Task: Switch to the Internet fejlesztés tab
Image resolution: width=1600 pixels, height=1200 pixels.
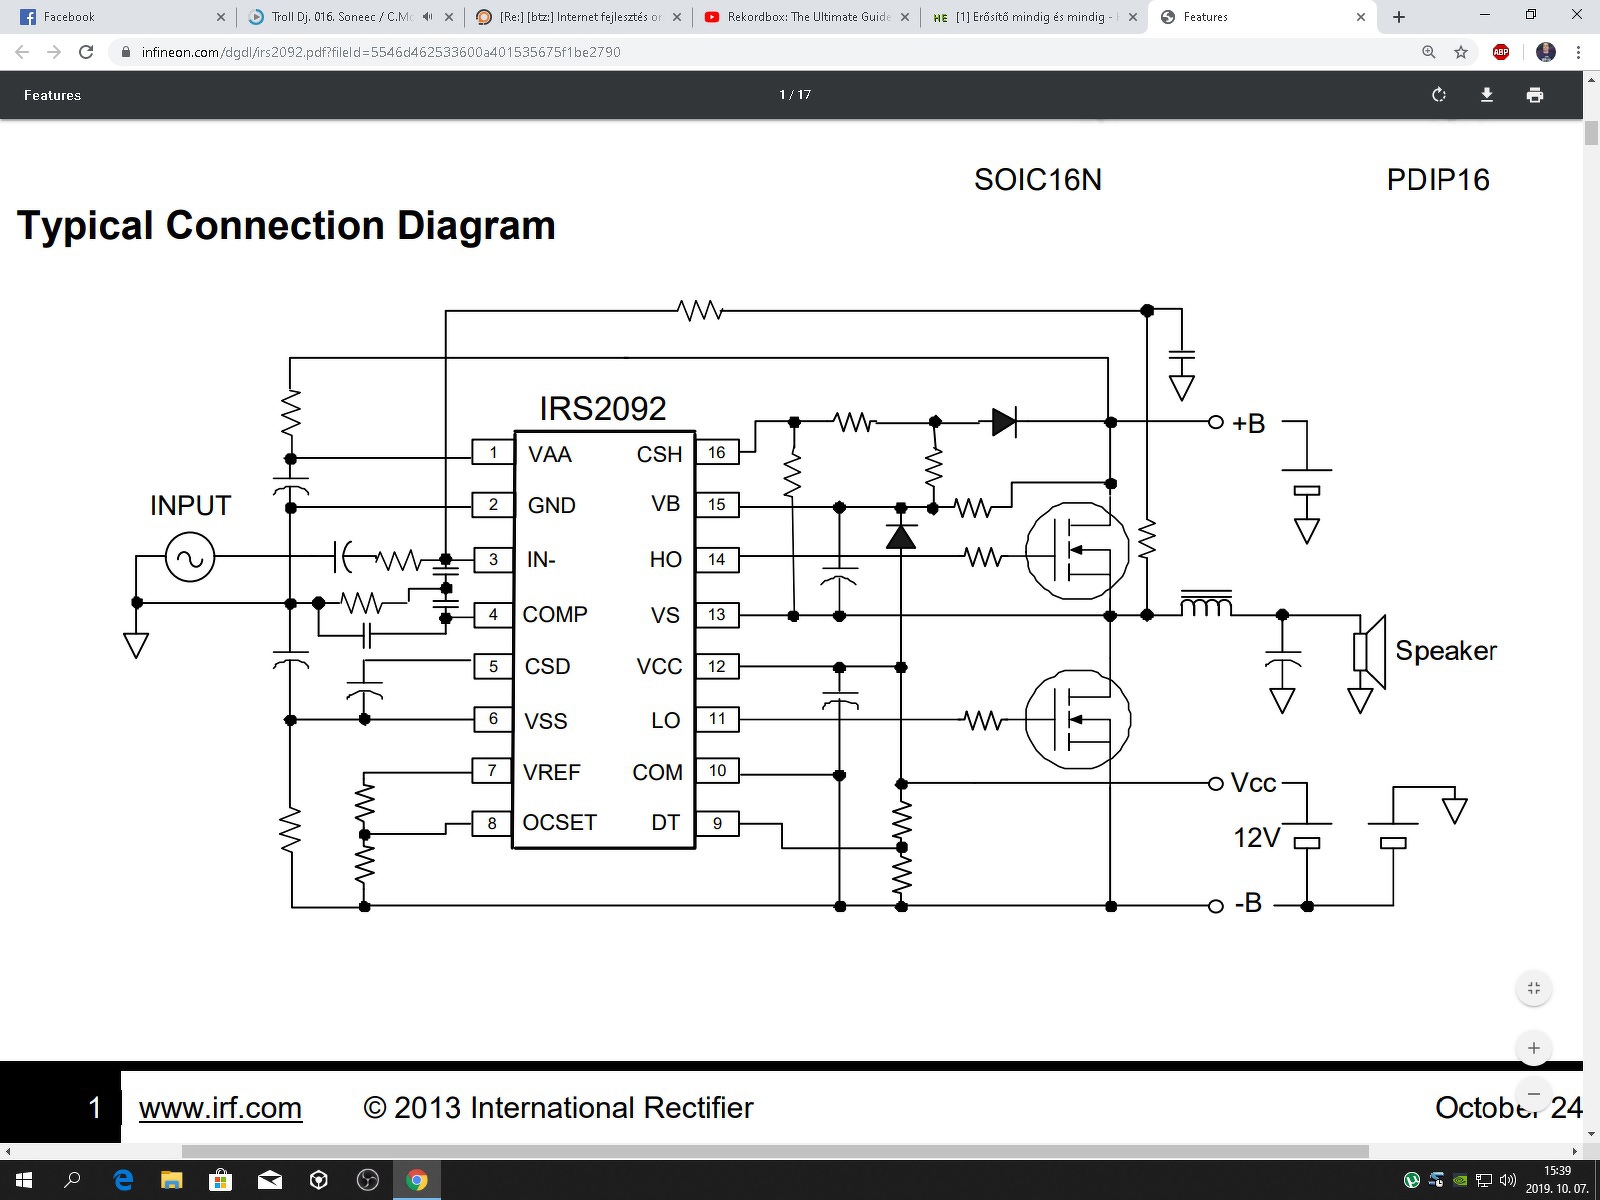Action: tap(580, 17)
